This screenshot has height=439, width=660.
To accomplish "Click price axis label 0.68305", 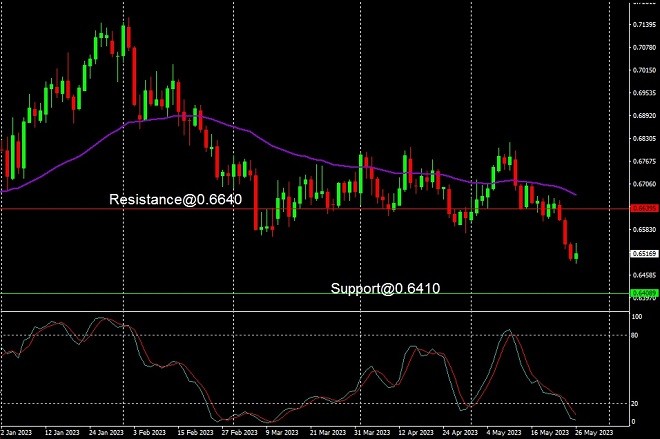I will point(644,138).
